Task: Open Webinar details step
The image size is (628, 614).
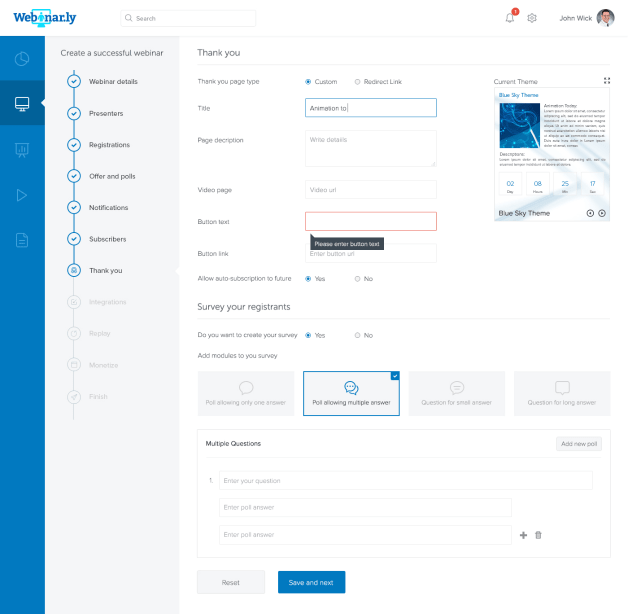Action: 113,82
